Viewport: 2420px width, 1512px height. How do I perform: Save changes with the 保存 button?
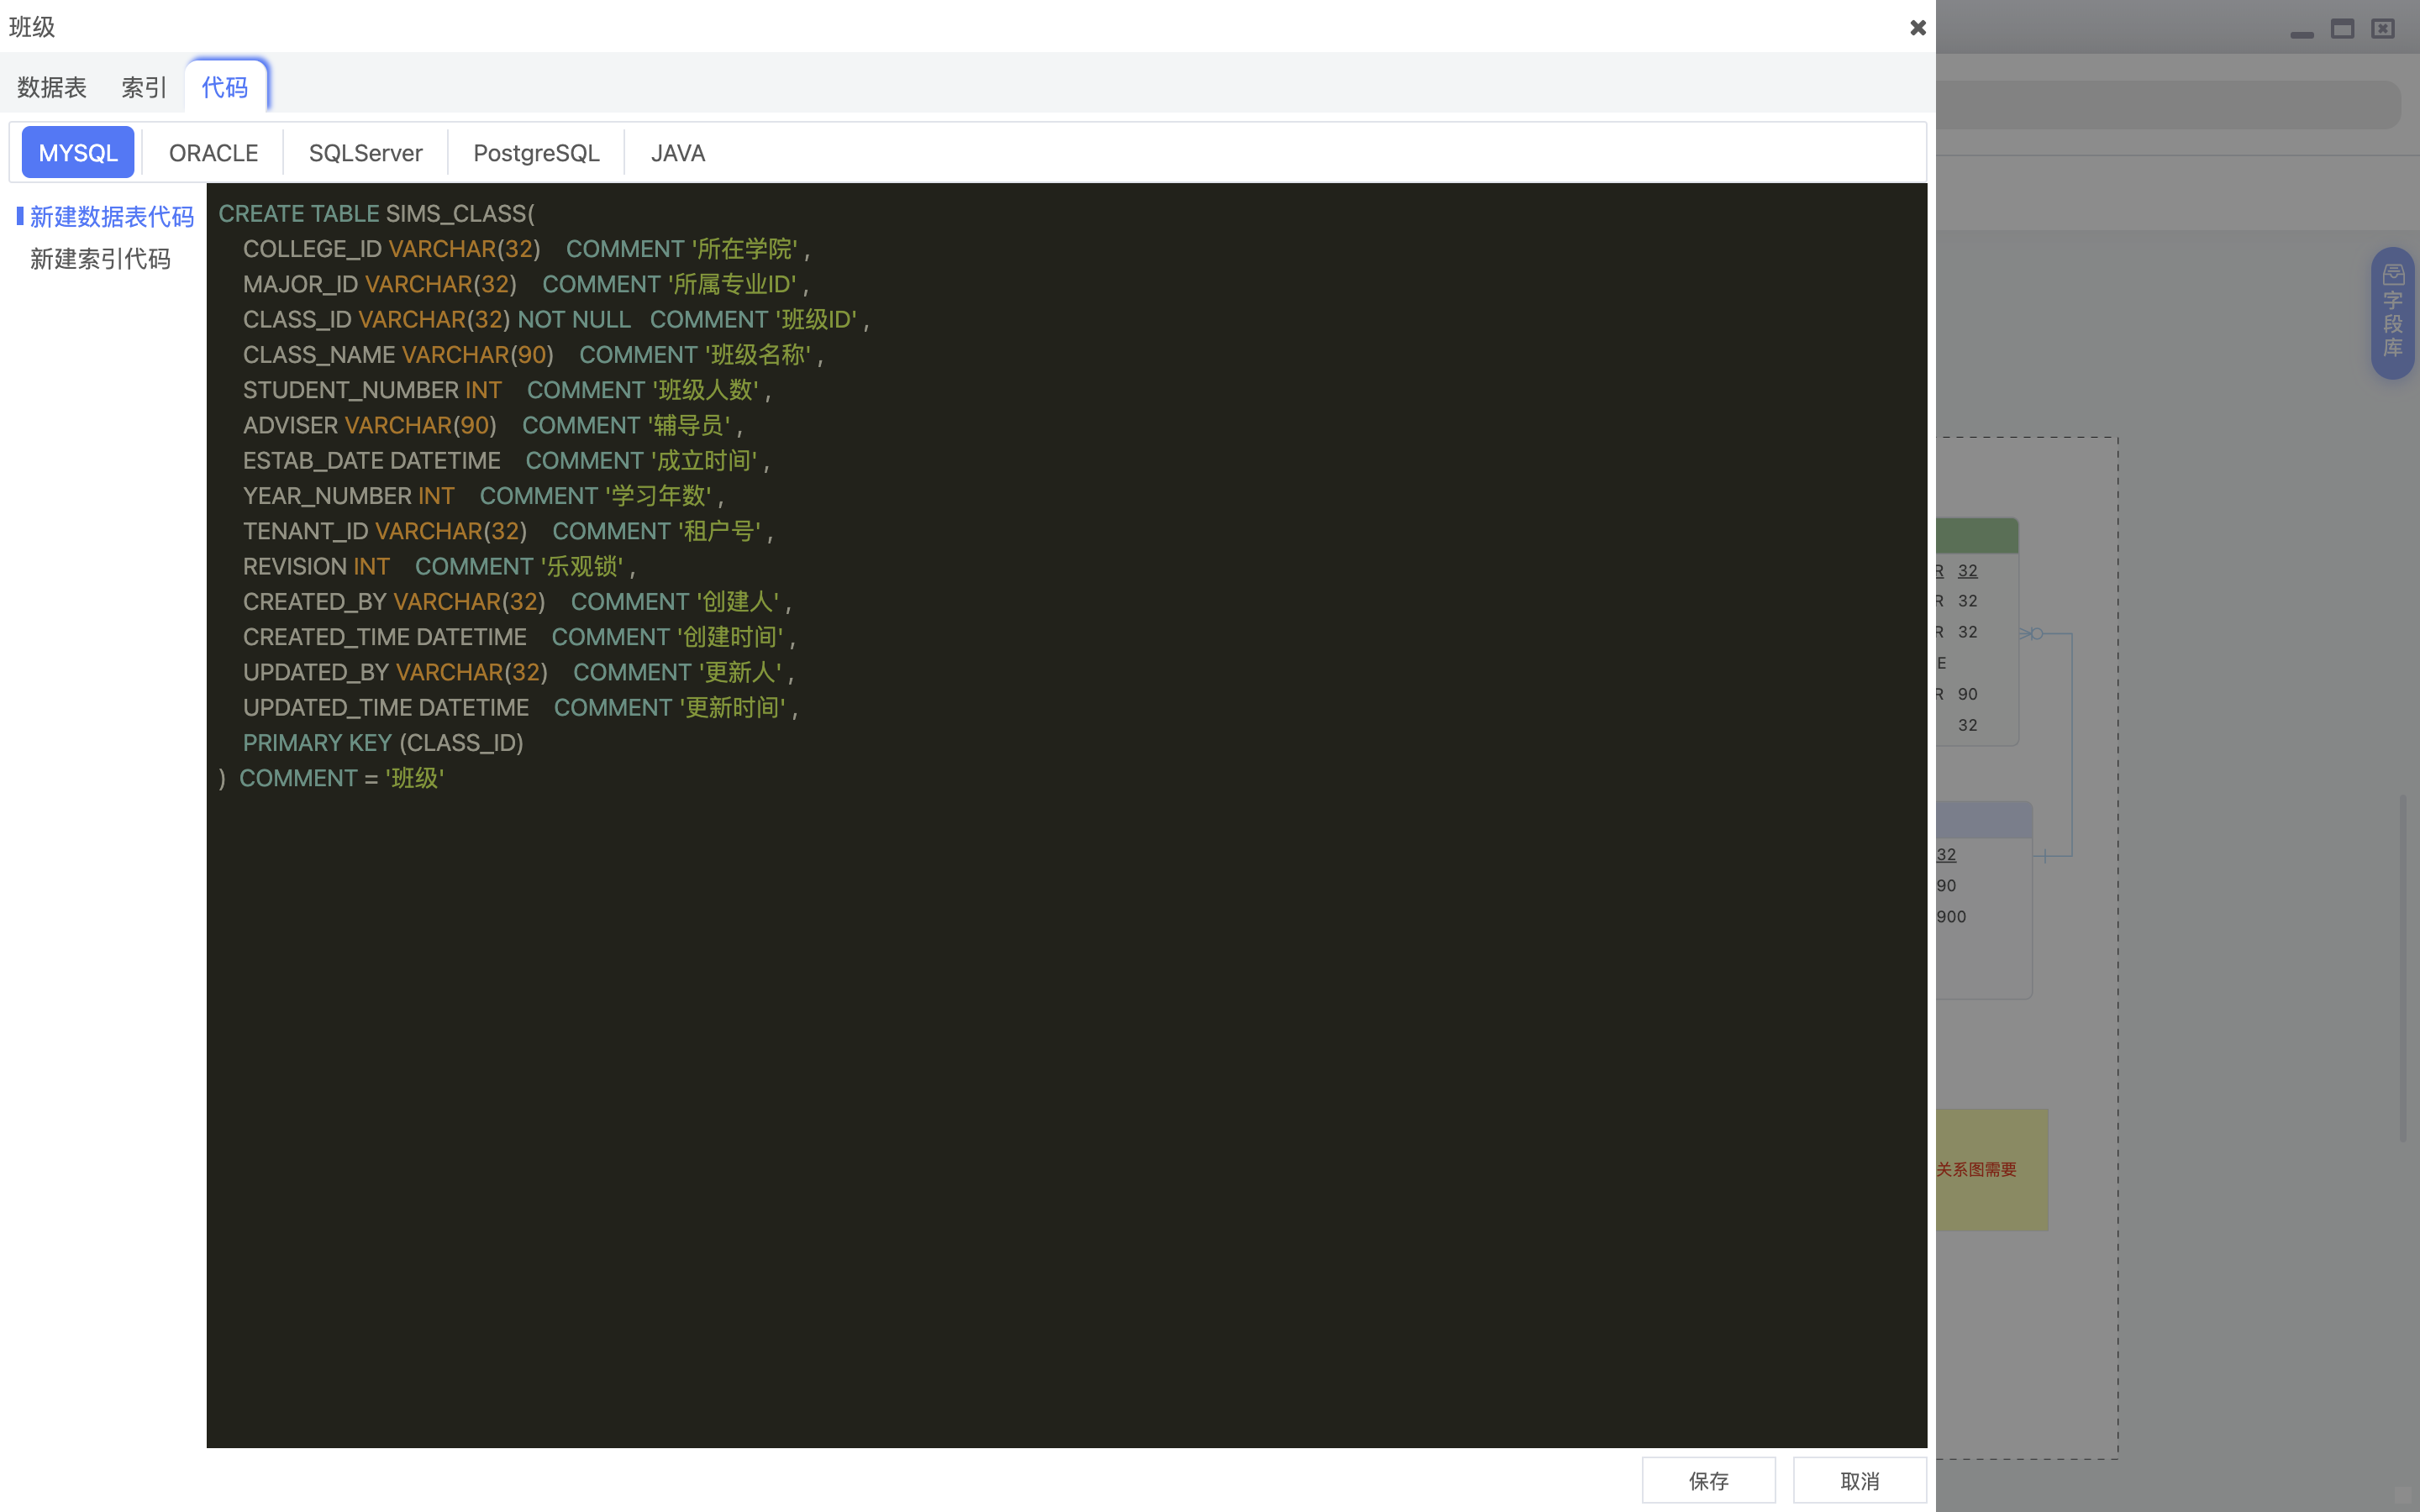pyautogui.click(x=1708, y=1480)
